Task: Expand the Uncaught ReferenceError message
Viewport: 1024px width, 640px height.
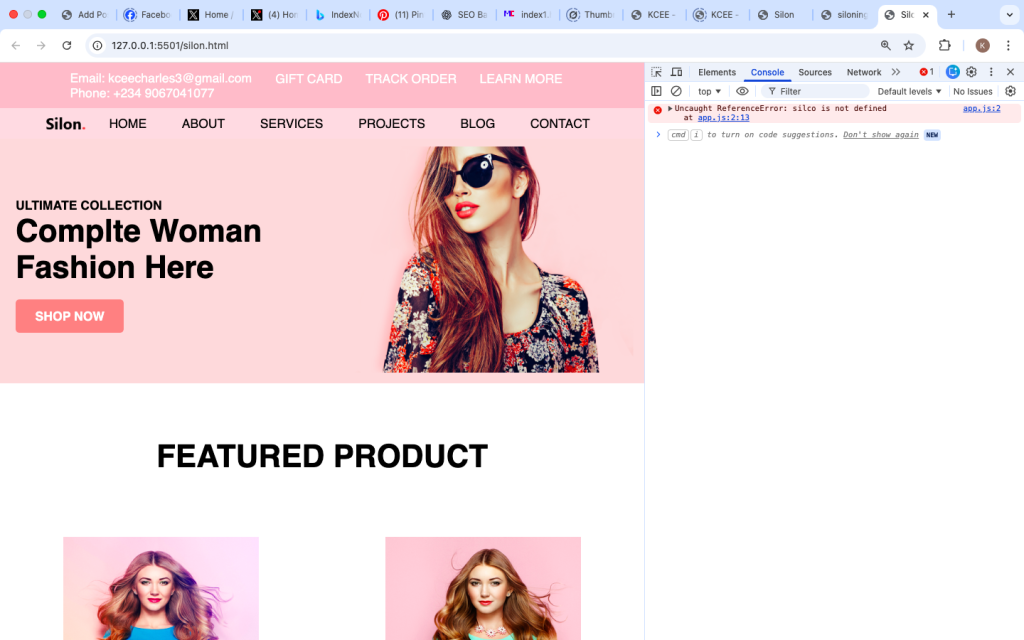Action: [x=670, y=108]
